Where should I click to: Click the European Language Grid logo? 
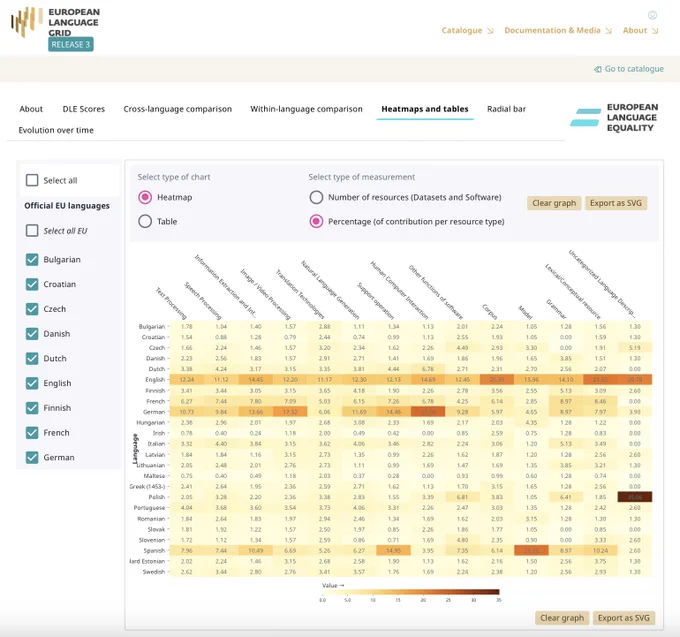[x=55, y=23]
